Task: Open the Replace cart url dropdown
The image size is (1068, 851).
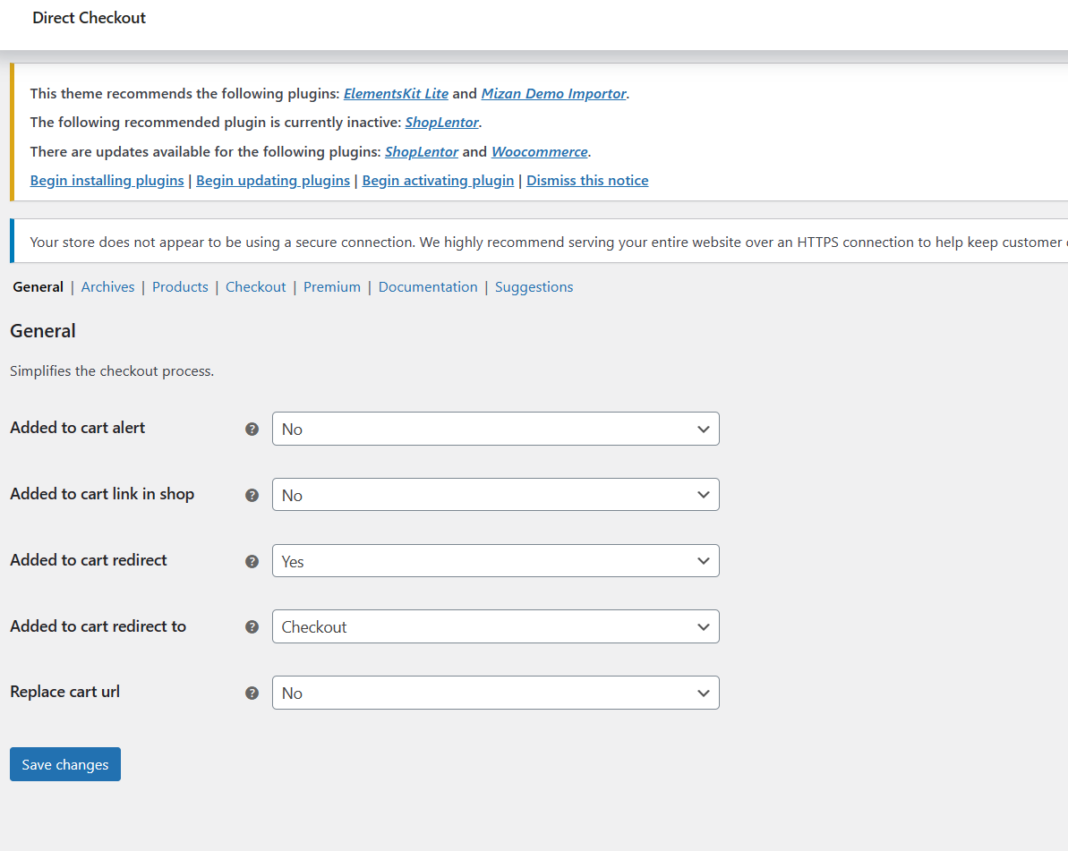Action: [x=495, y=693]
